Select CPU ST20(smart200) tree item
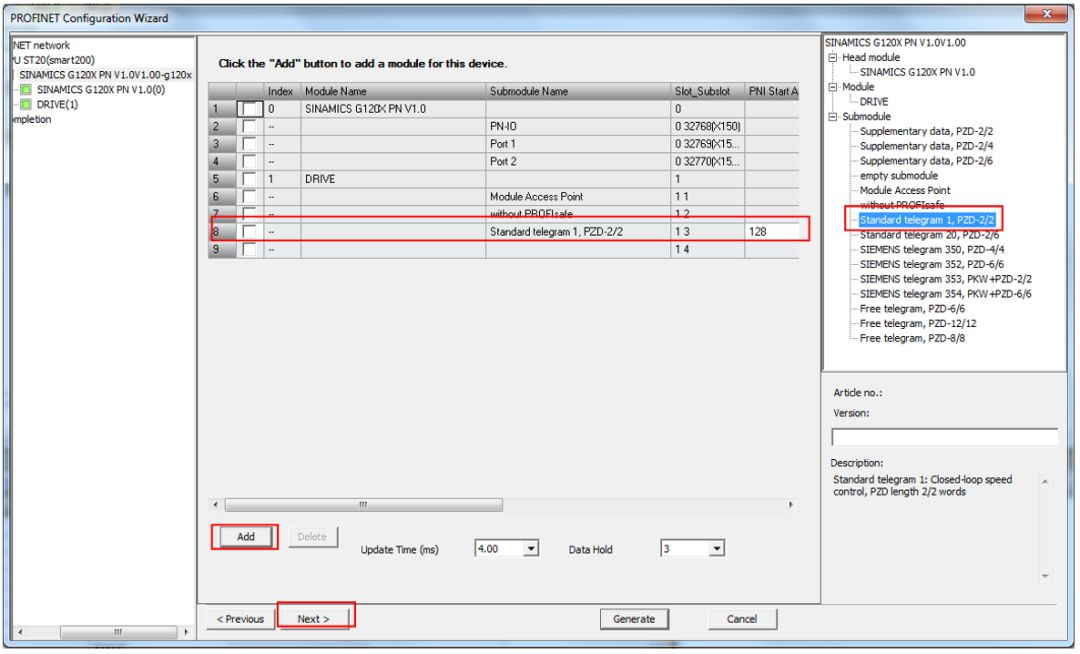Image resolution: width=1080 pixels, height=654 pixels. (54, 61)
